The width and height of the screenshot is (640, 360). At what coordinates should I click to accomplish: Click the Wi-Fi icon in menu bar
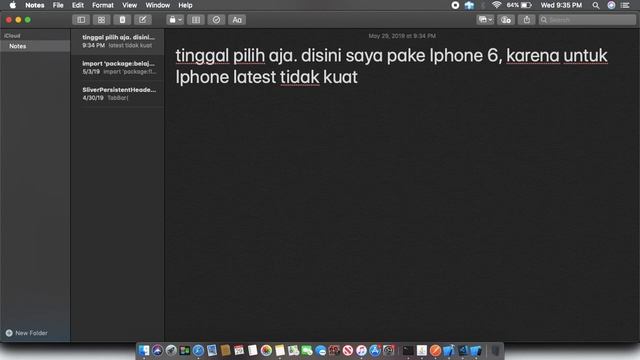tap(496, 5)
